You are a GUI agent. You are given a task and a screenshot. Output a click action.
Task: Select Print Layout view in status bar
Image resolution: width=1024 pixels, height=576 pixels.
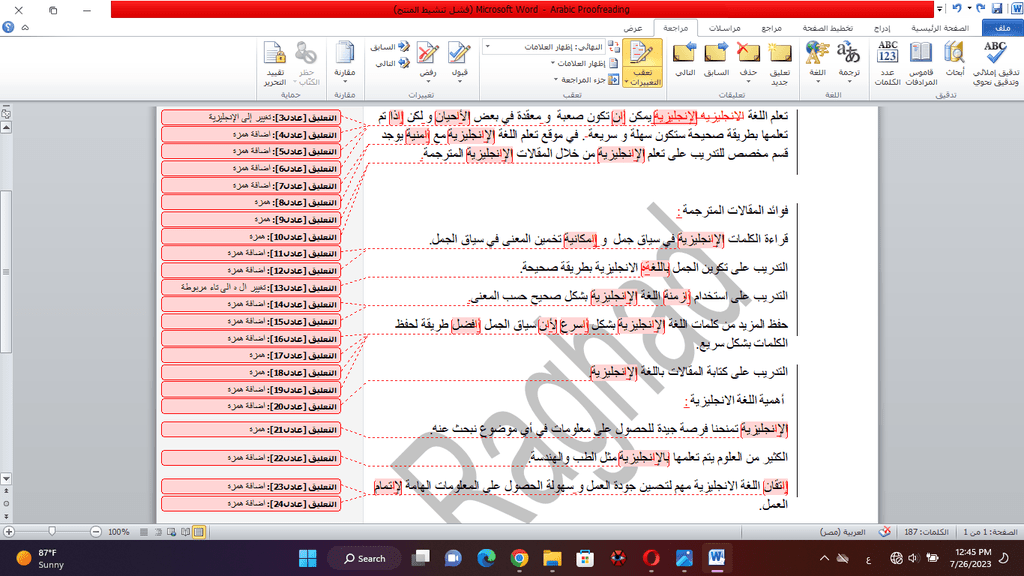(199, 532)
